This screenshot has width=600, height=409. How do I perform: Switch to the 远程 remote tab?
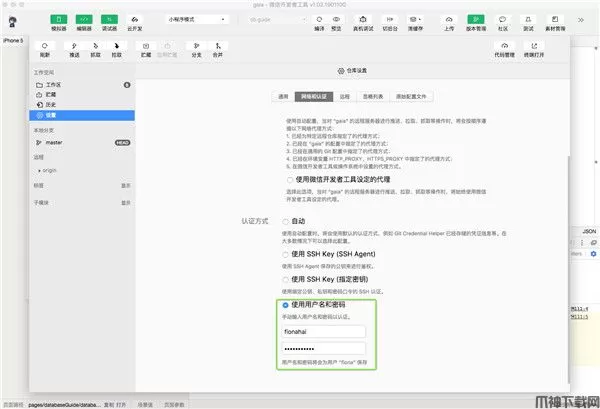point(345,96)
